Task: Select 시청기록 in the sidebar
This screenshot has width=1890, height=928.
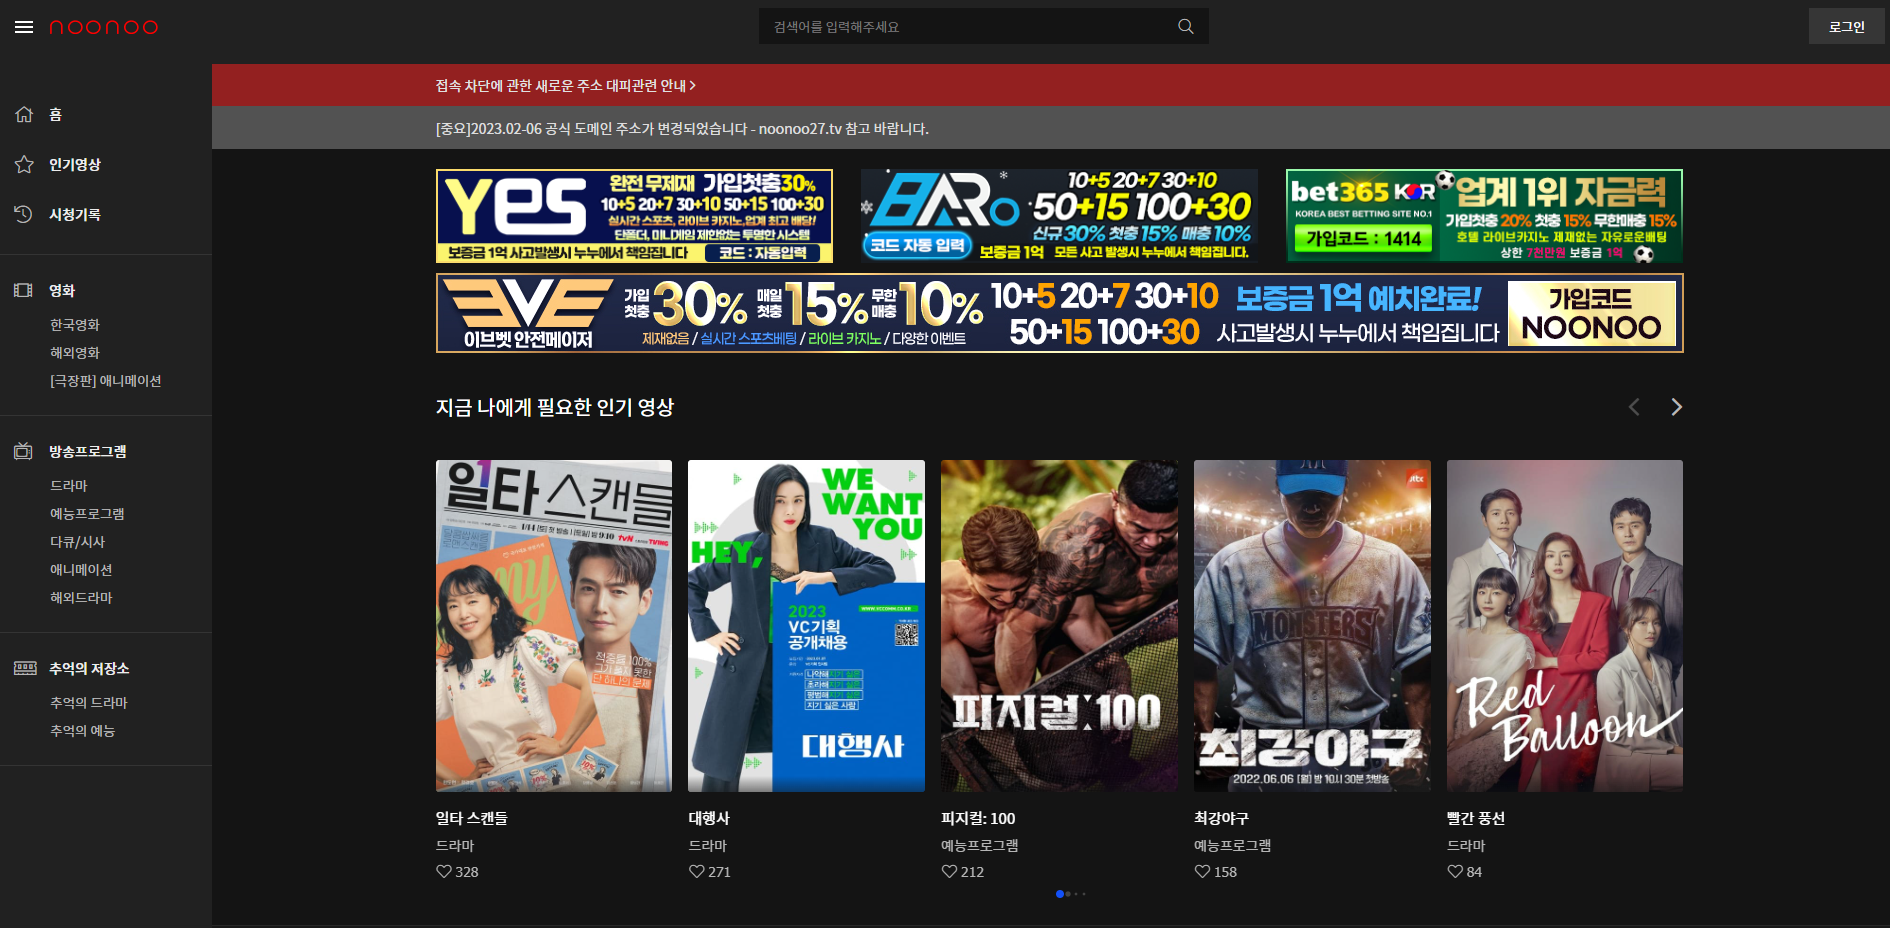Action: tap(75, 214)
